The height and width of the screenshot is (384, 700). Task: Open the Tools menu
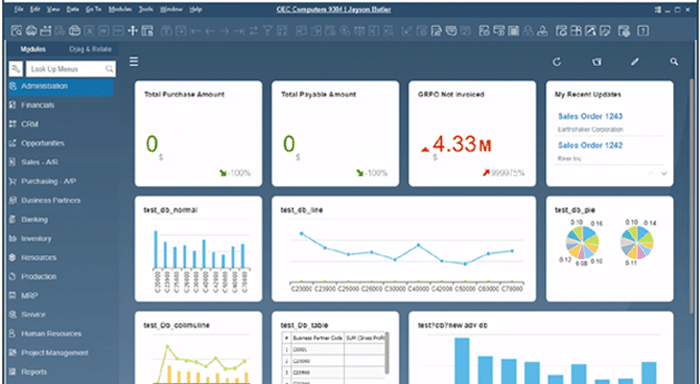point(146,9)
